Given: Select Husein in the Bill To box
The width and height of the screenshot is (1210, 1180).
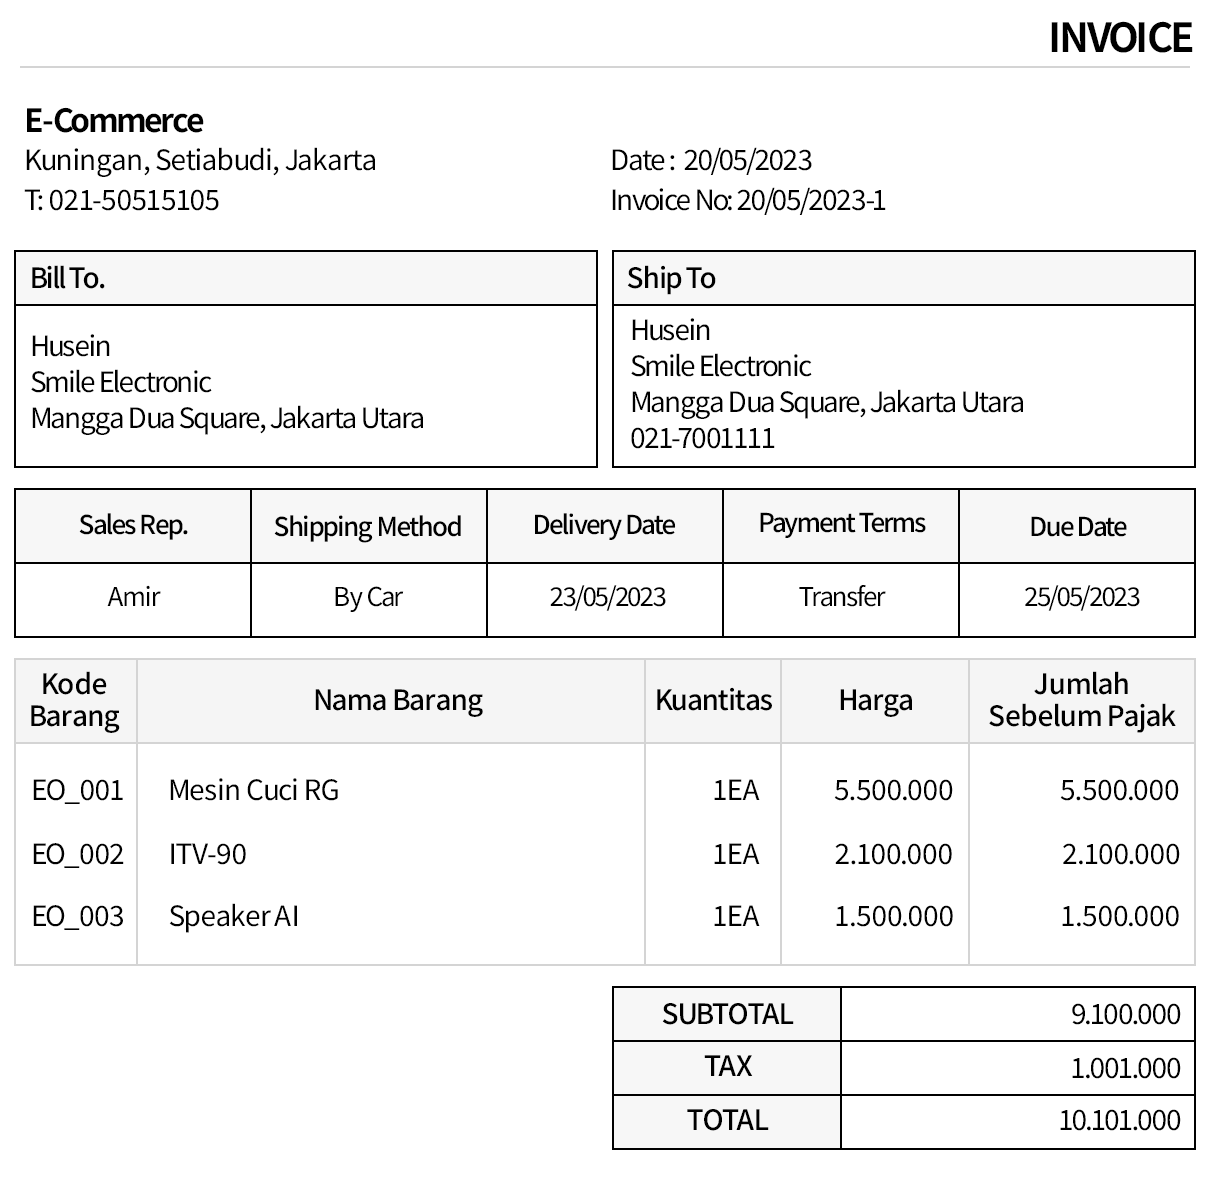Looking at the screenshot, I should (x=70, y=345).
